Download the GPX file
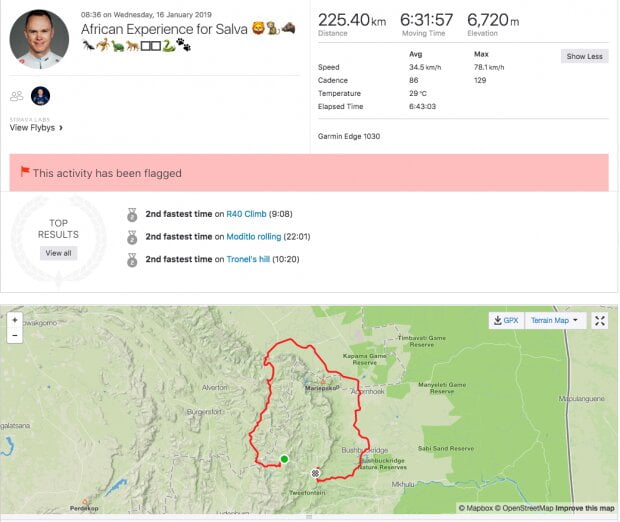Screen dimensions: 620x522 click(506, 320)
